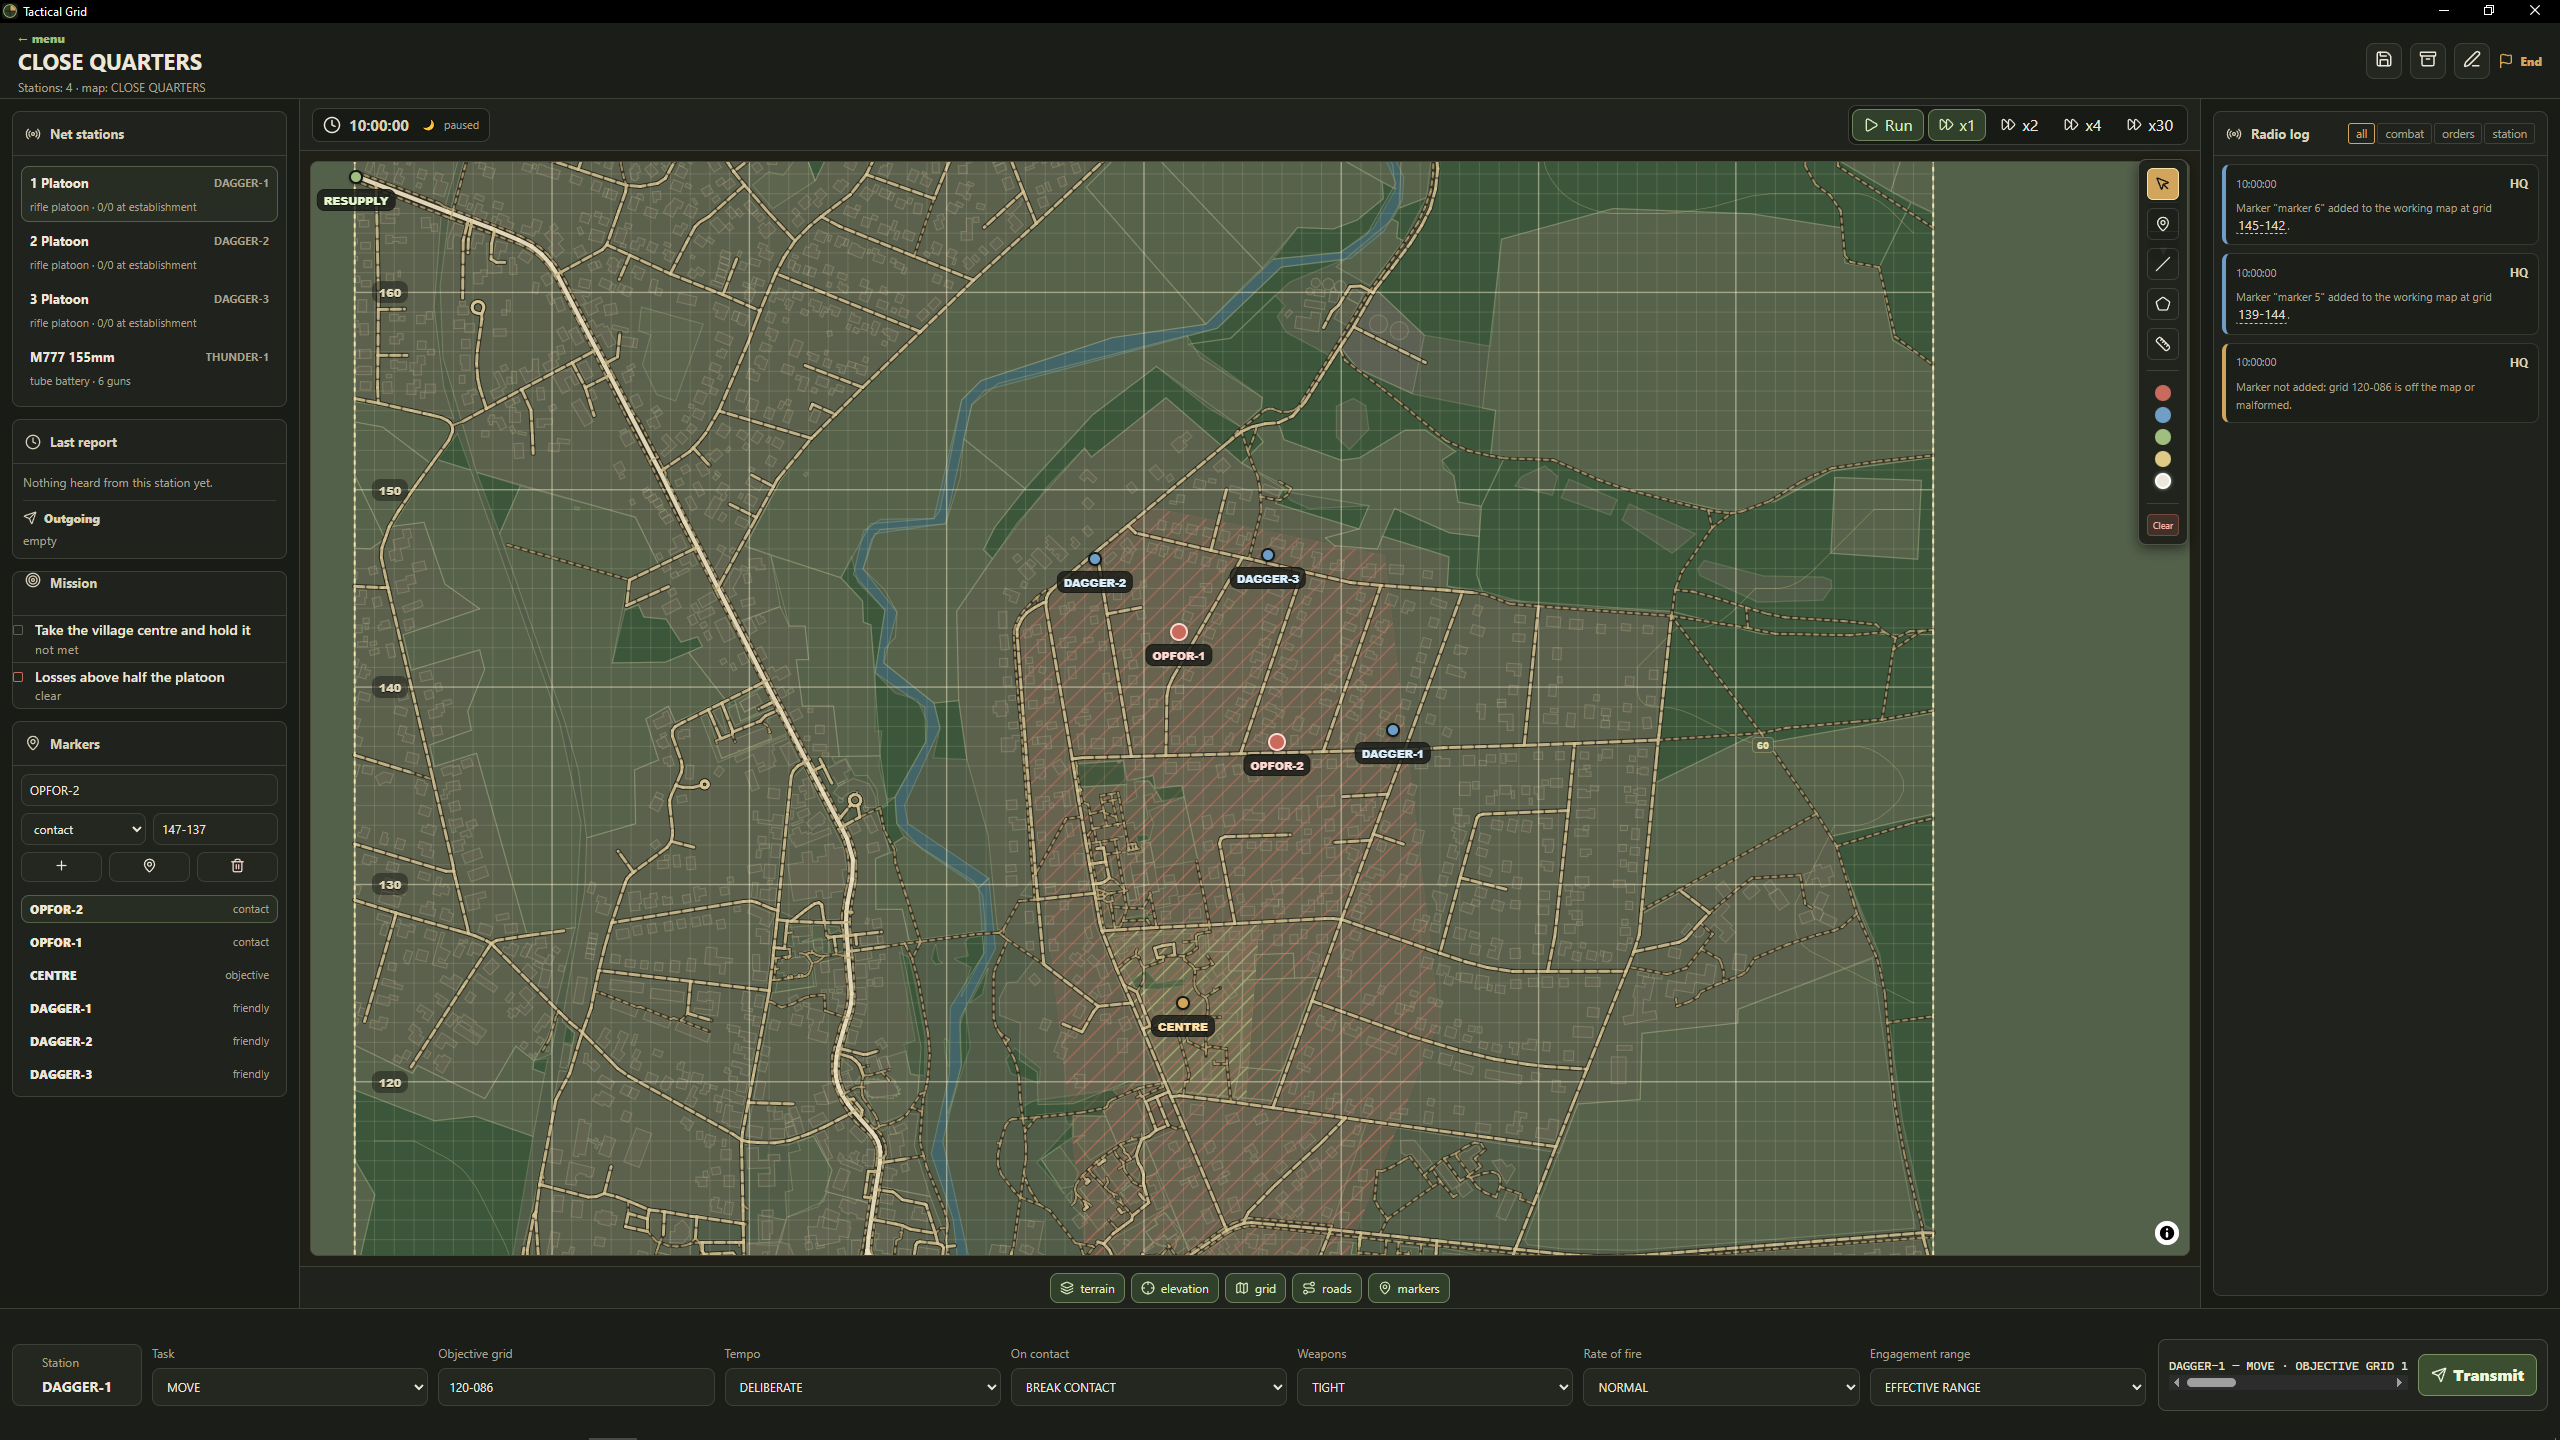The width and height of the screenshot is (2560, 1440).
Task: Open the map info icon
Action: [2166, 1233]
